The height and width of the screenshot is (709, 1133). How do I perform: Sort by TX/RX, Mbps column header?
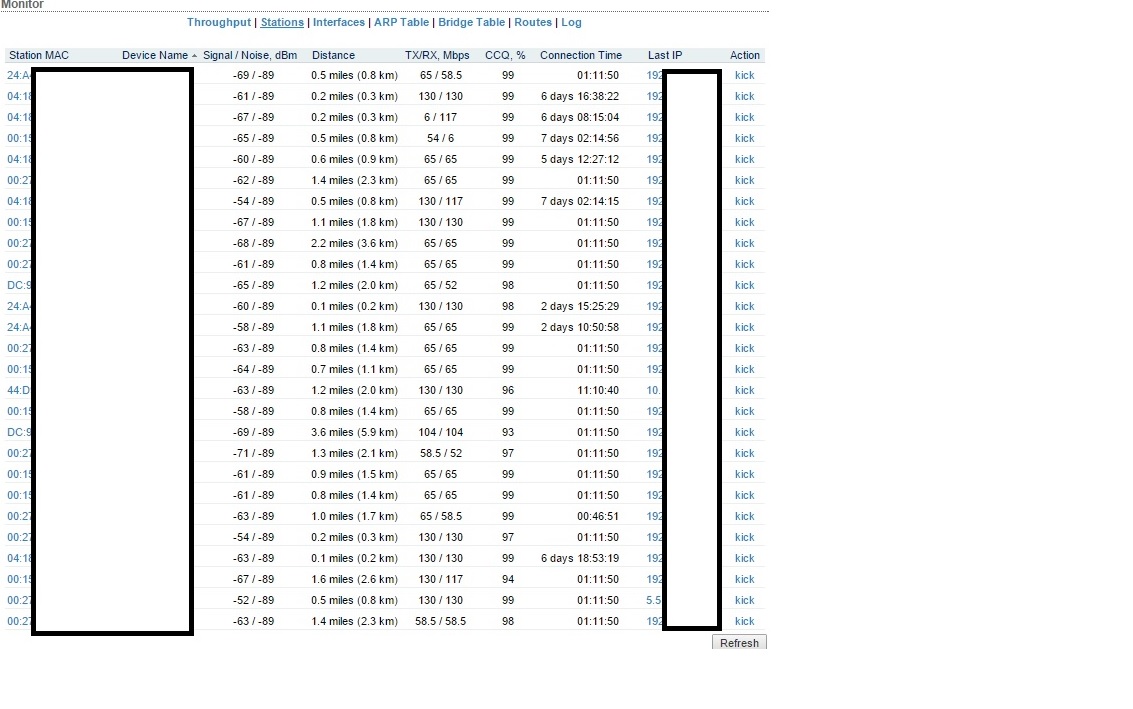click(x=437, y=56)
